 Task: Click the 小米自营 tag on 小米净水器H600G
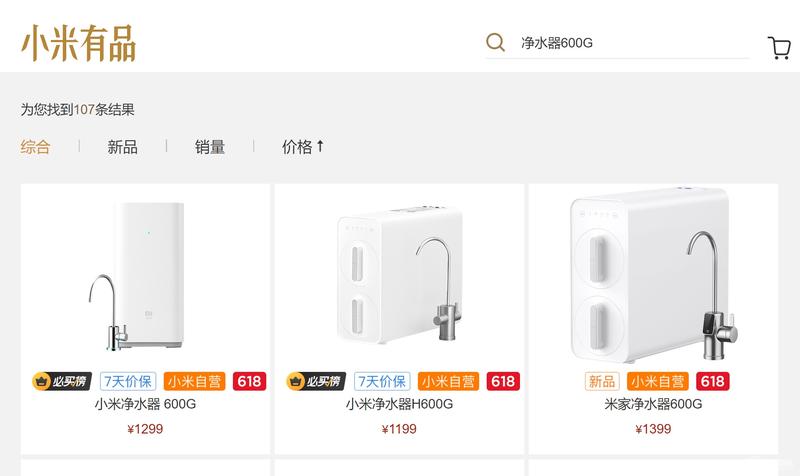[448, 381]
